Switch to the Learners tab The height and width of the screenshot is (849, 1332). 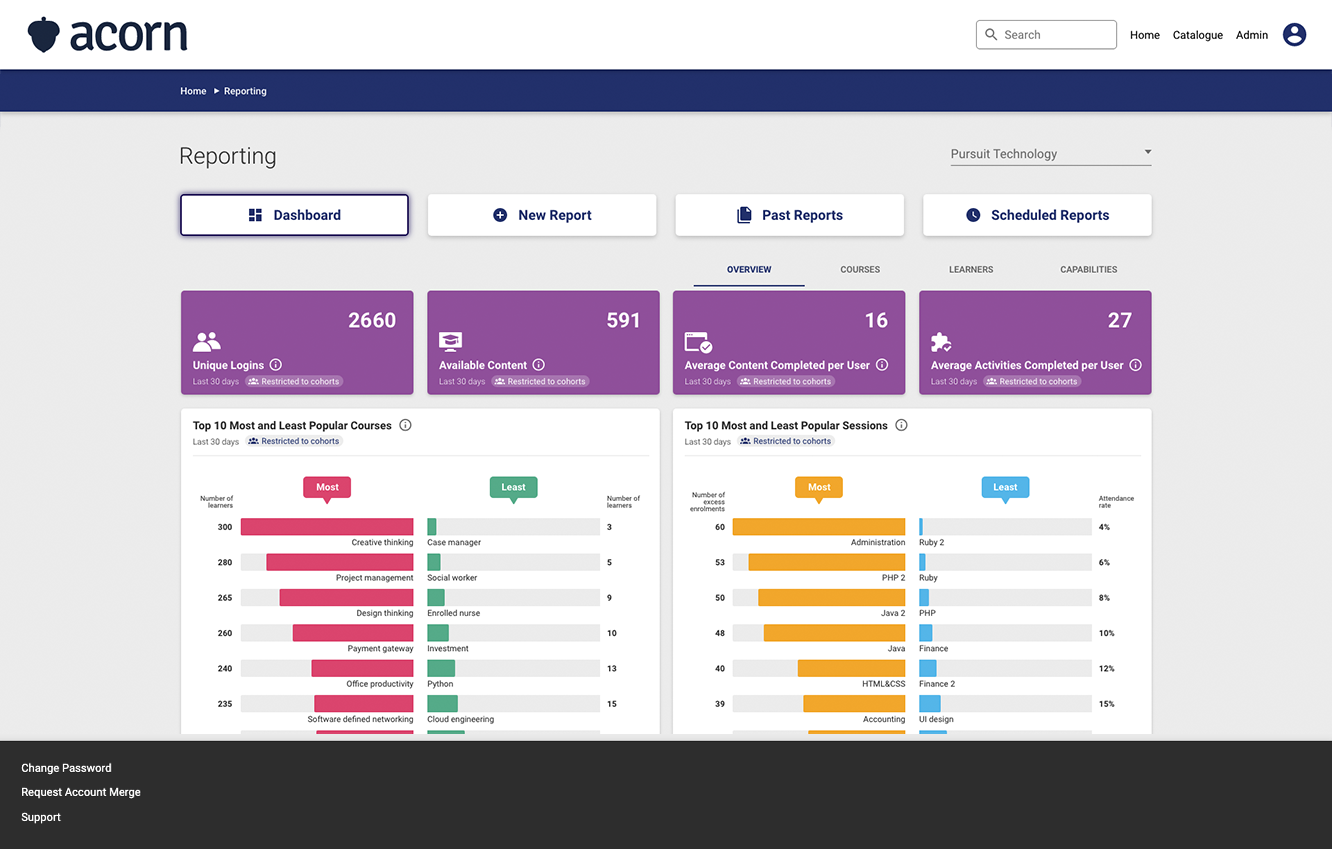pyautogui.click(x=971, y=269)
